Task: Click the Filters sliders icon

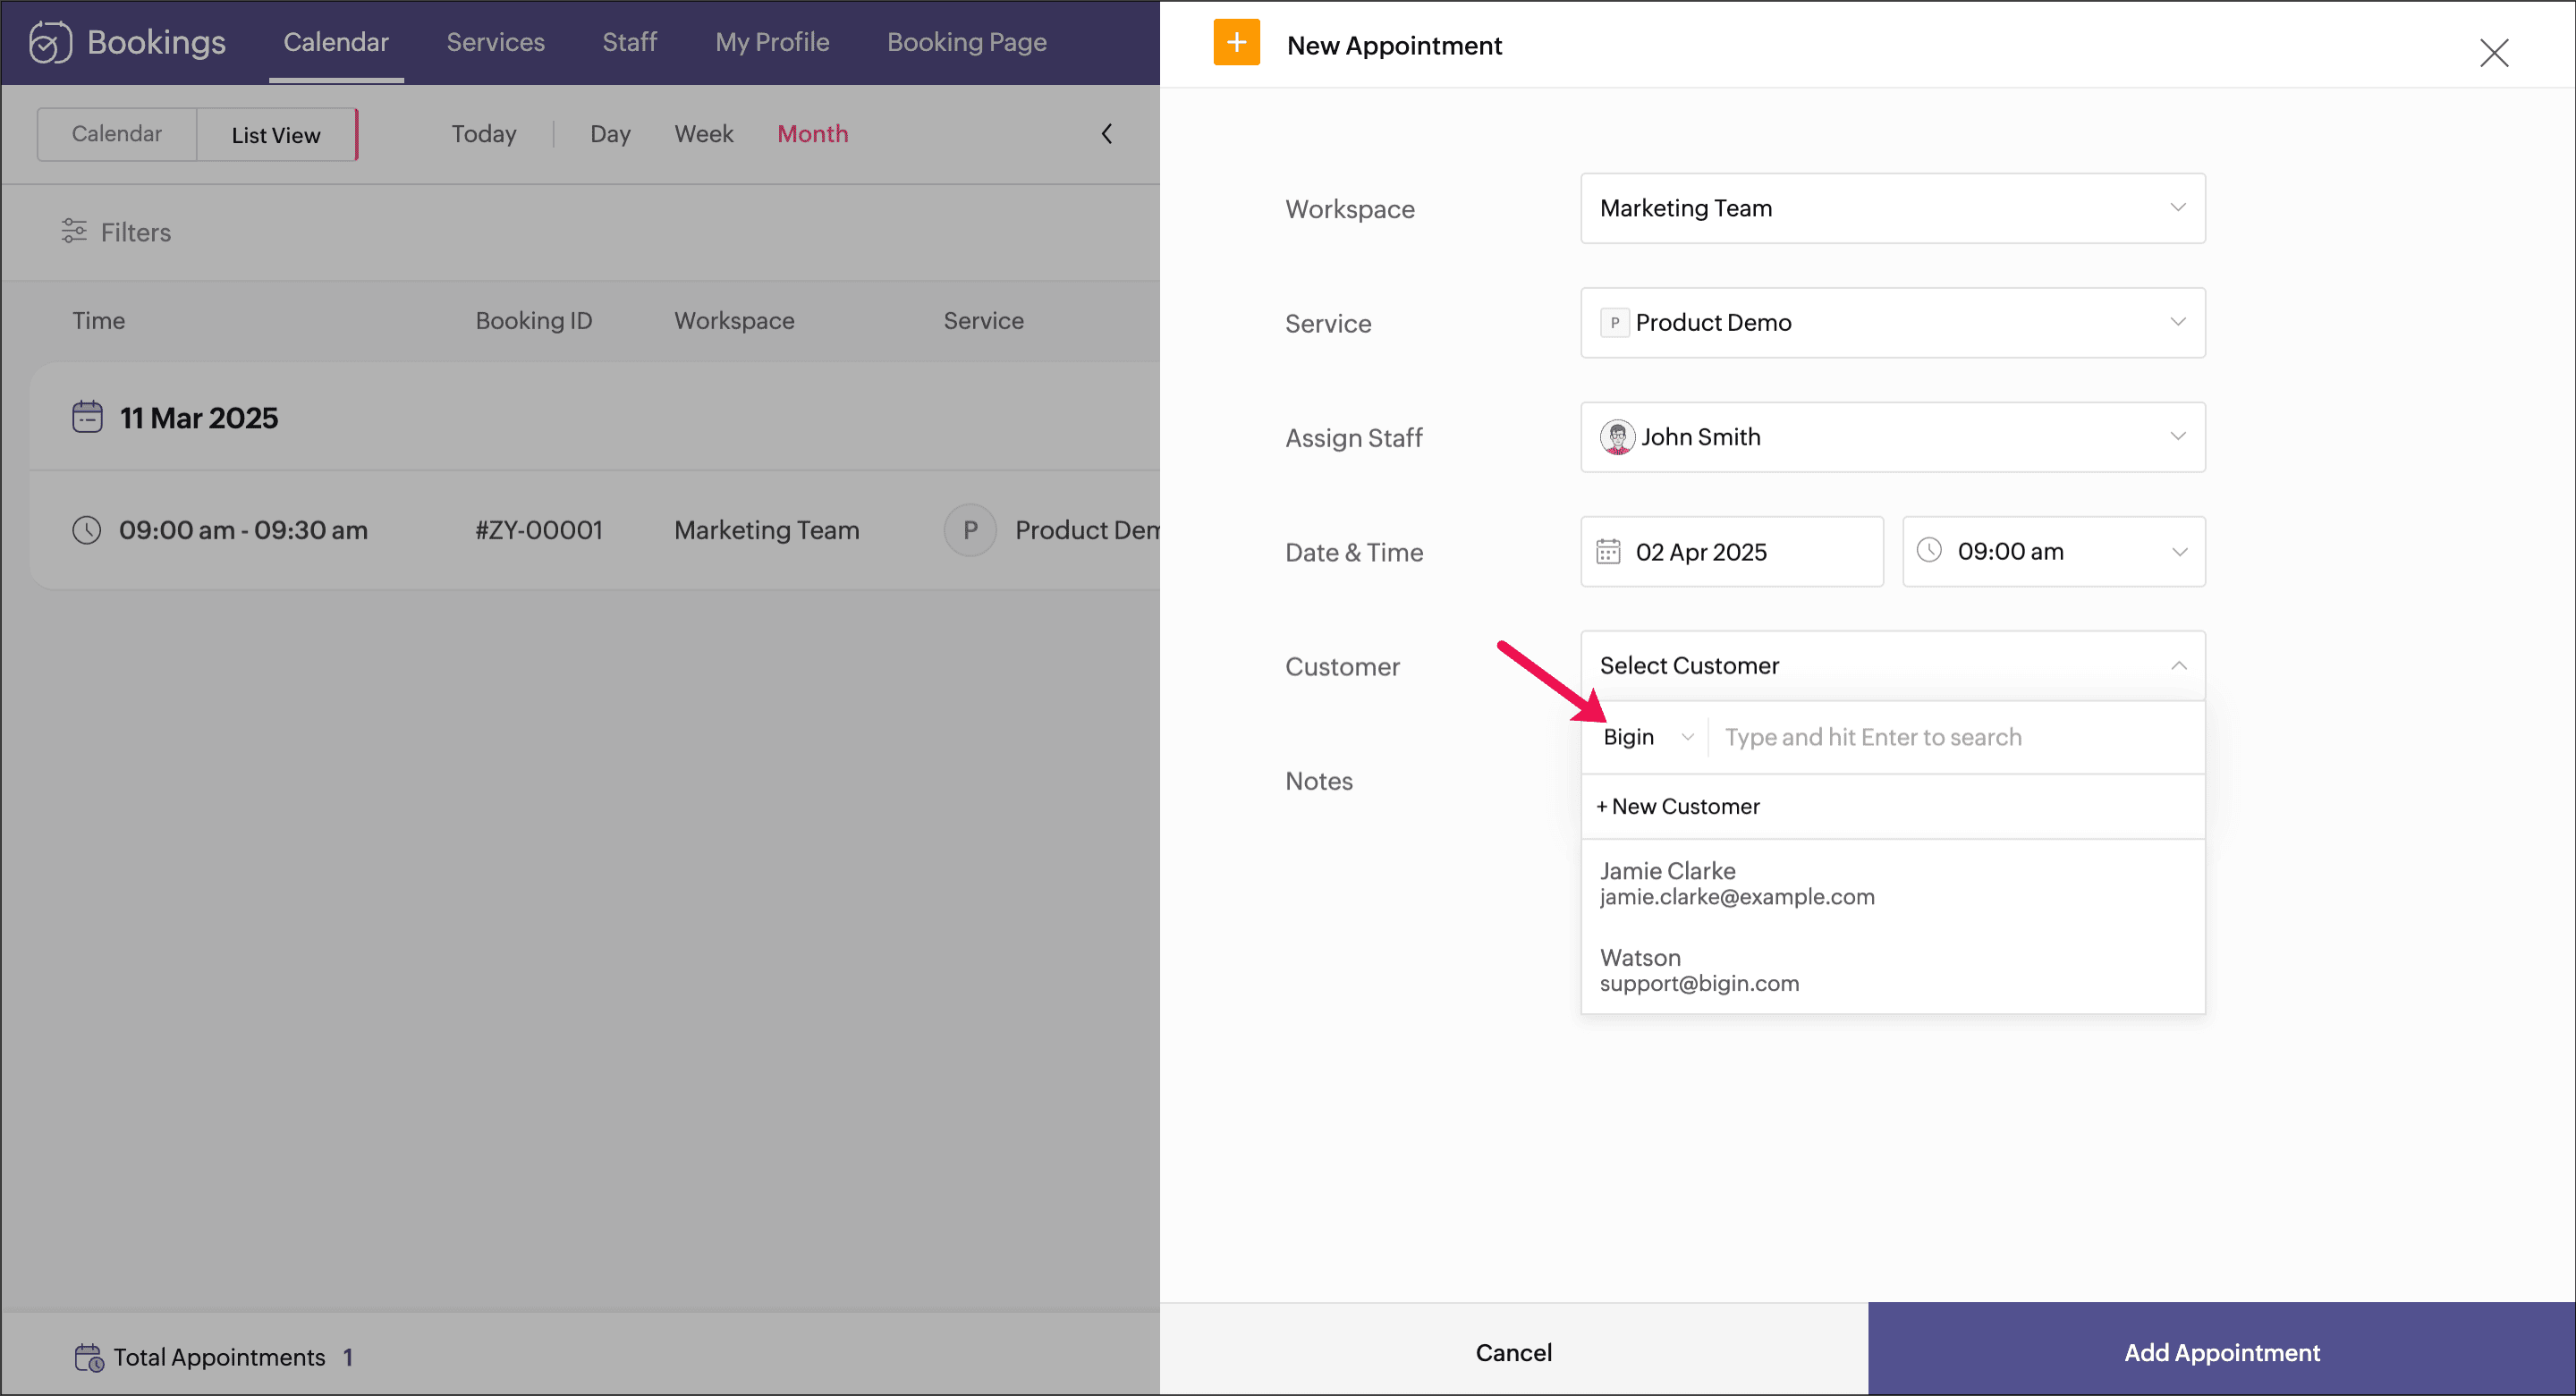Action: pos(74,231)
